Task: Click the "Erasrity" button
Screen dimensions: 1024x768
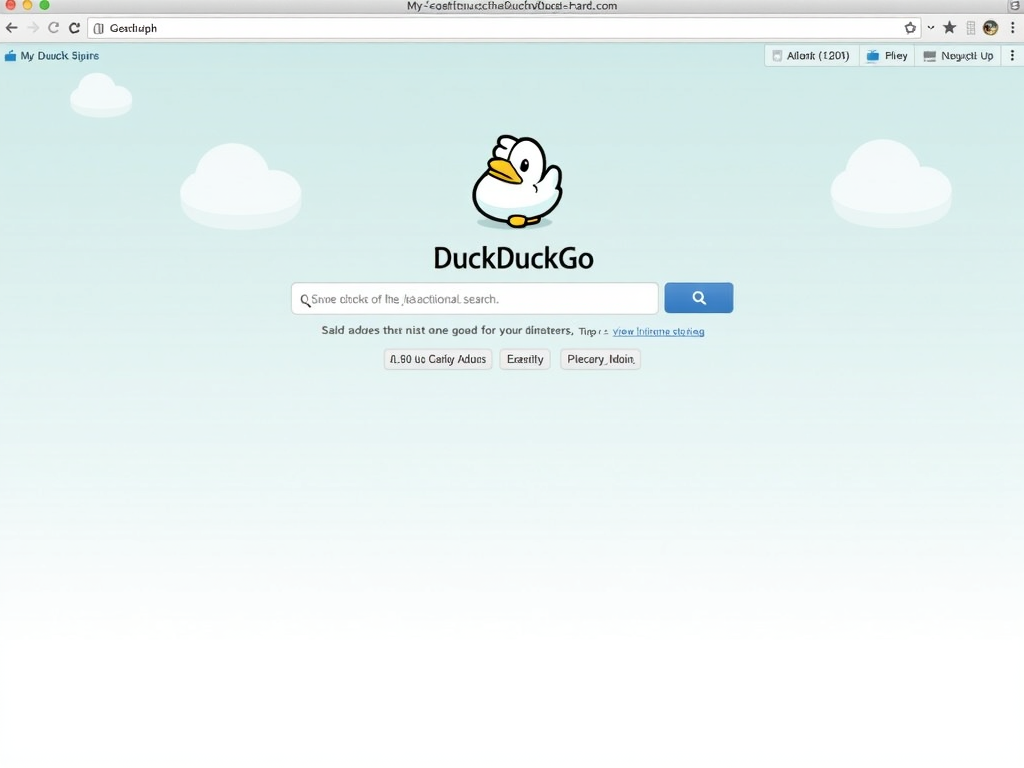Action: (x=525, y=359)
